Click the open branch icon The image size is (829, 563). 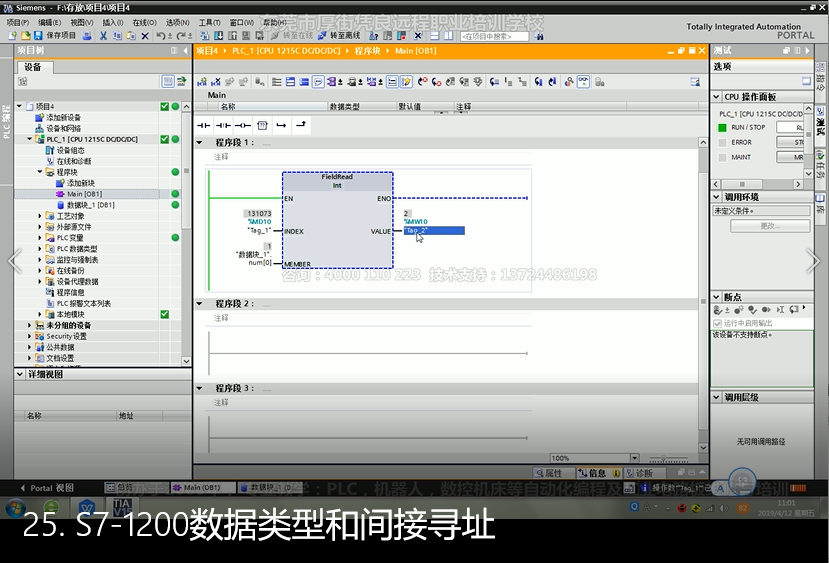(x=281, y=125)
